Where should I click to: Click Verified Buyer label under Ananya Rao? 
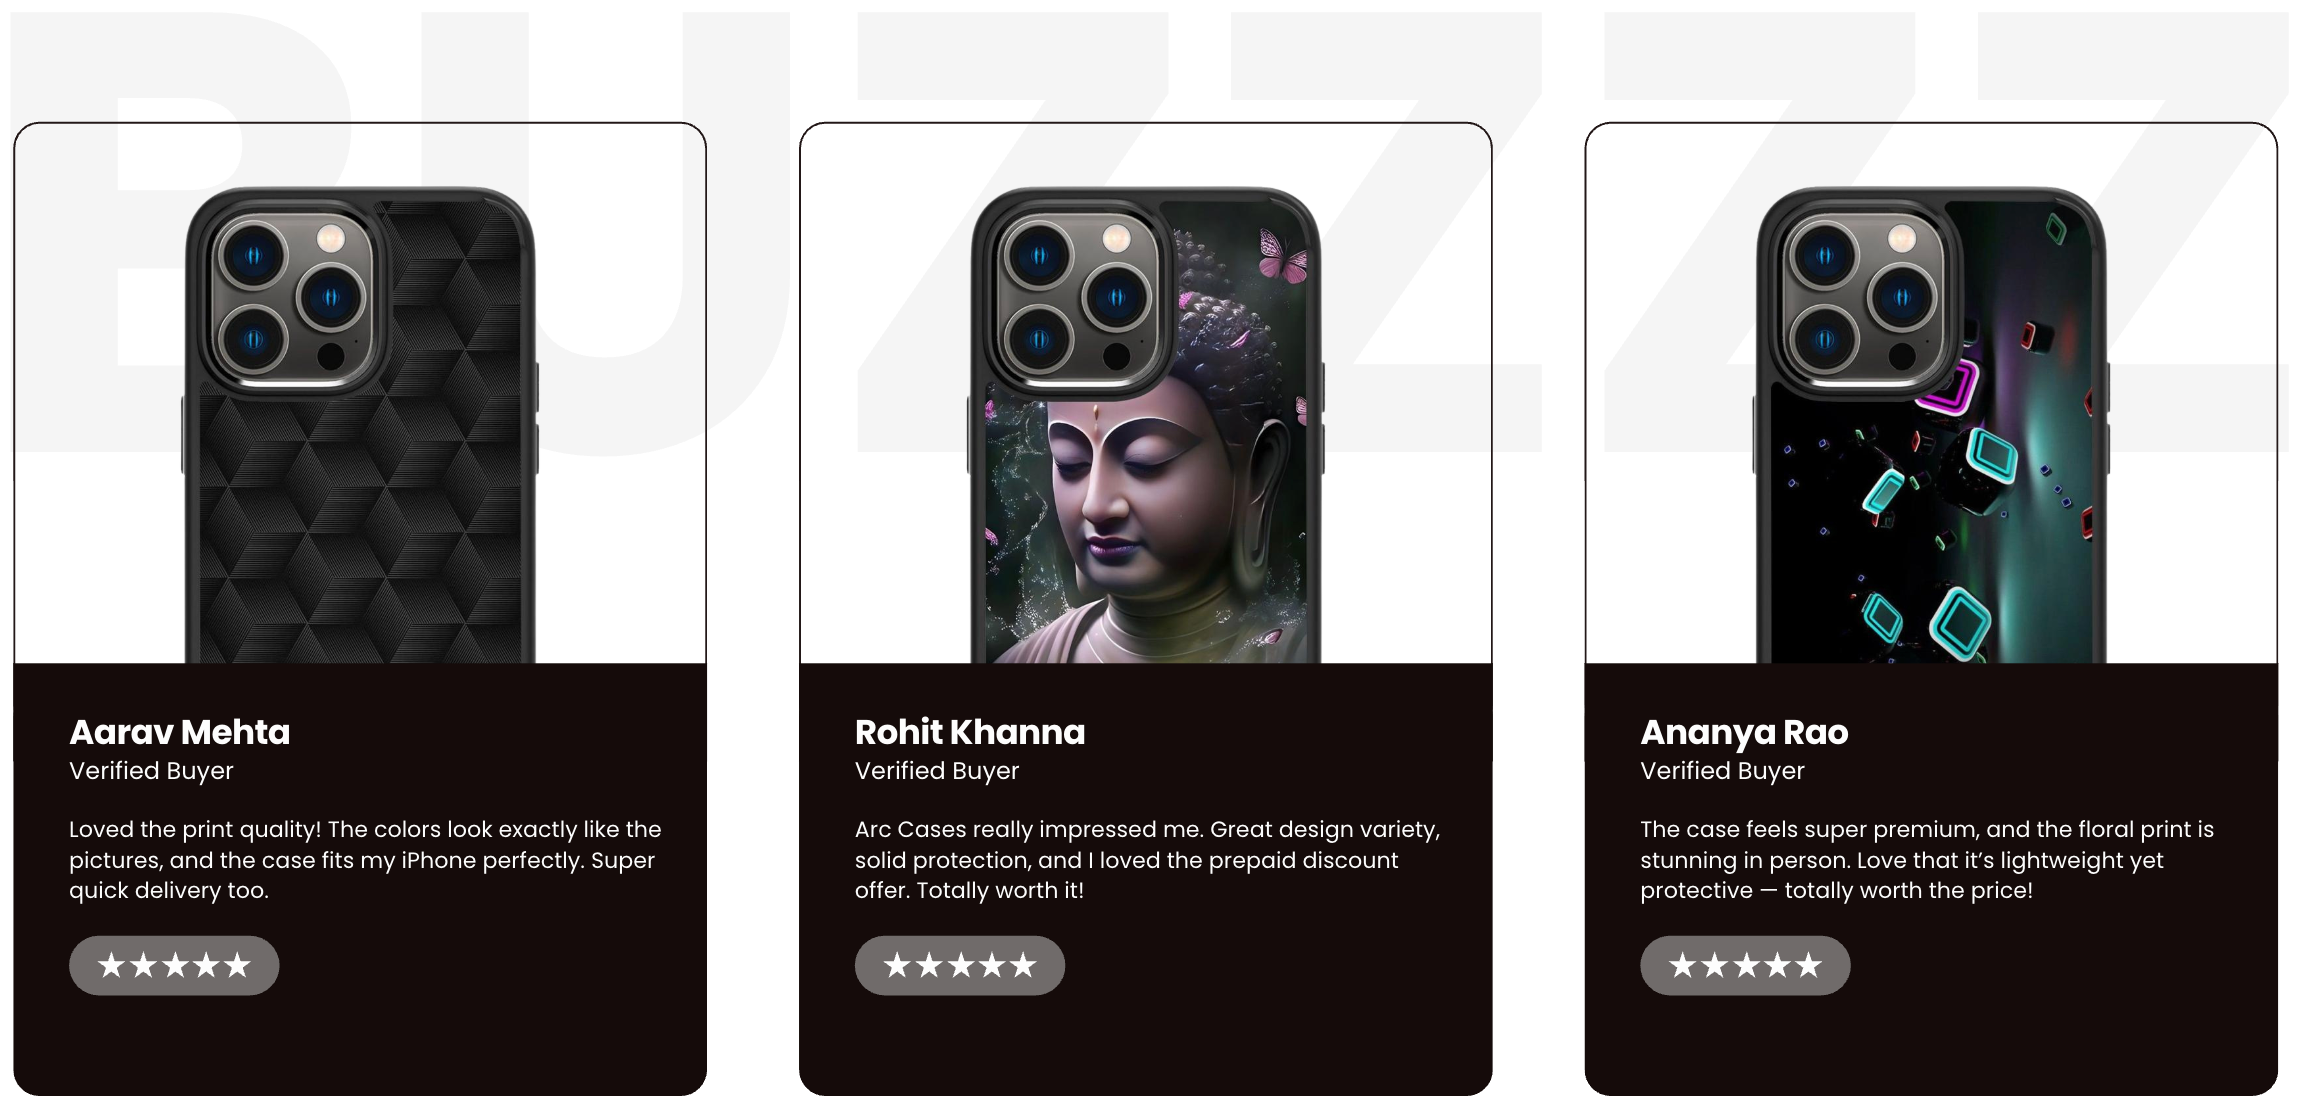(1722, 771)
